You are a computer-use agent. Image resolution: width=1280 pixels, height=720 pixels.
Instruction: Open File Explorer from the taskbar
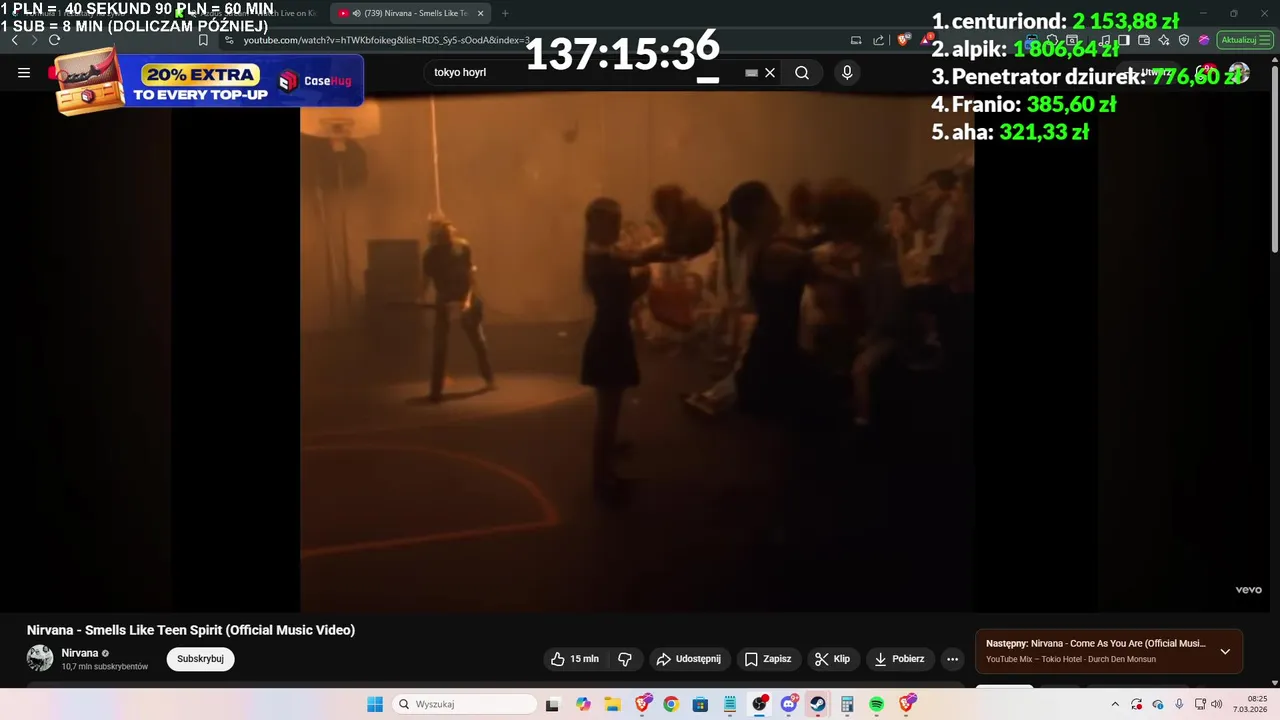612,704
